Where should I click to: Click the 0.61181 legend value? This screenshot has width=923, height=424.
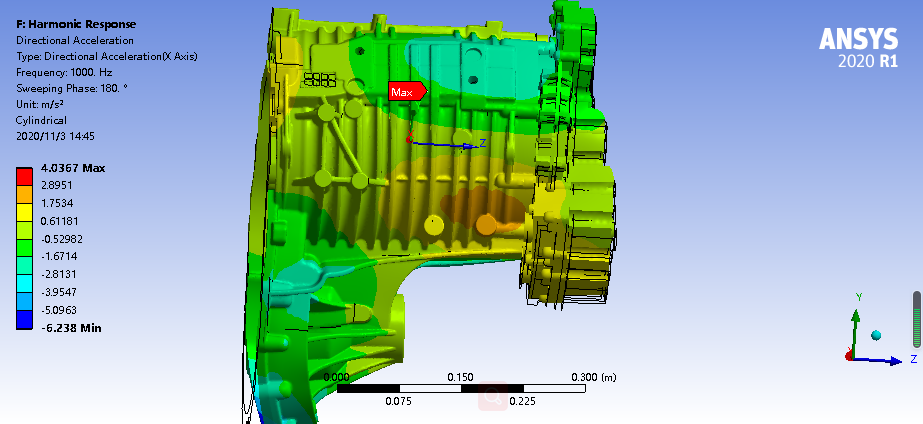62,220
